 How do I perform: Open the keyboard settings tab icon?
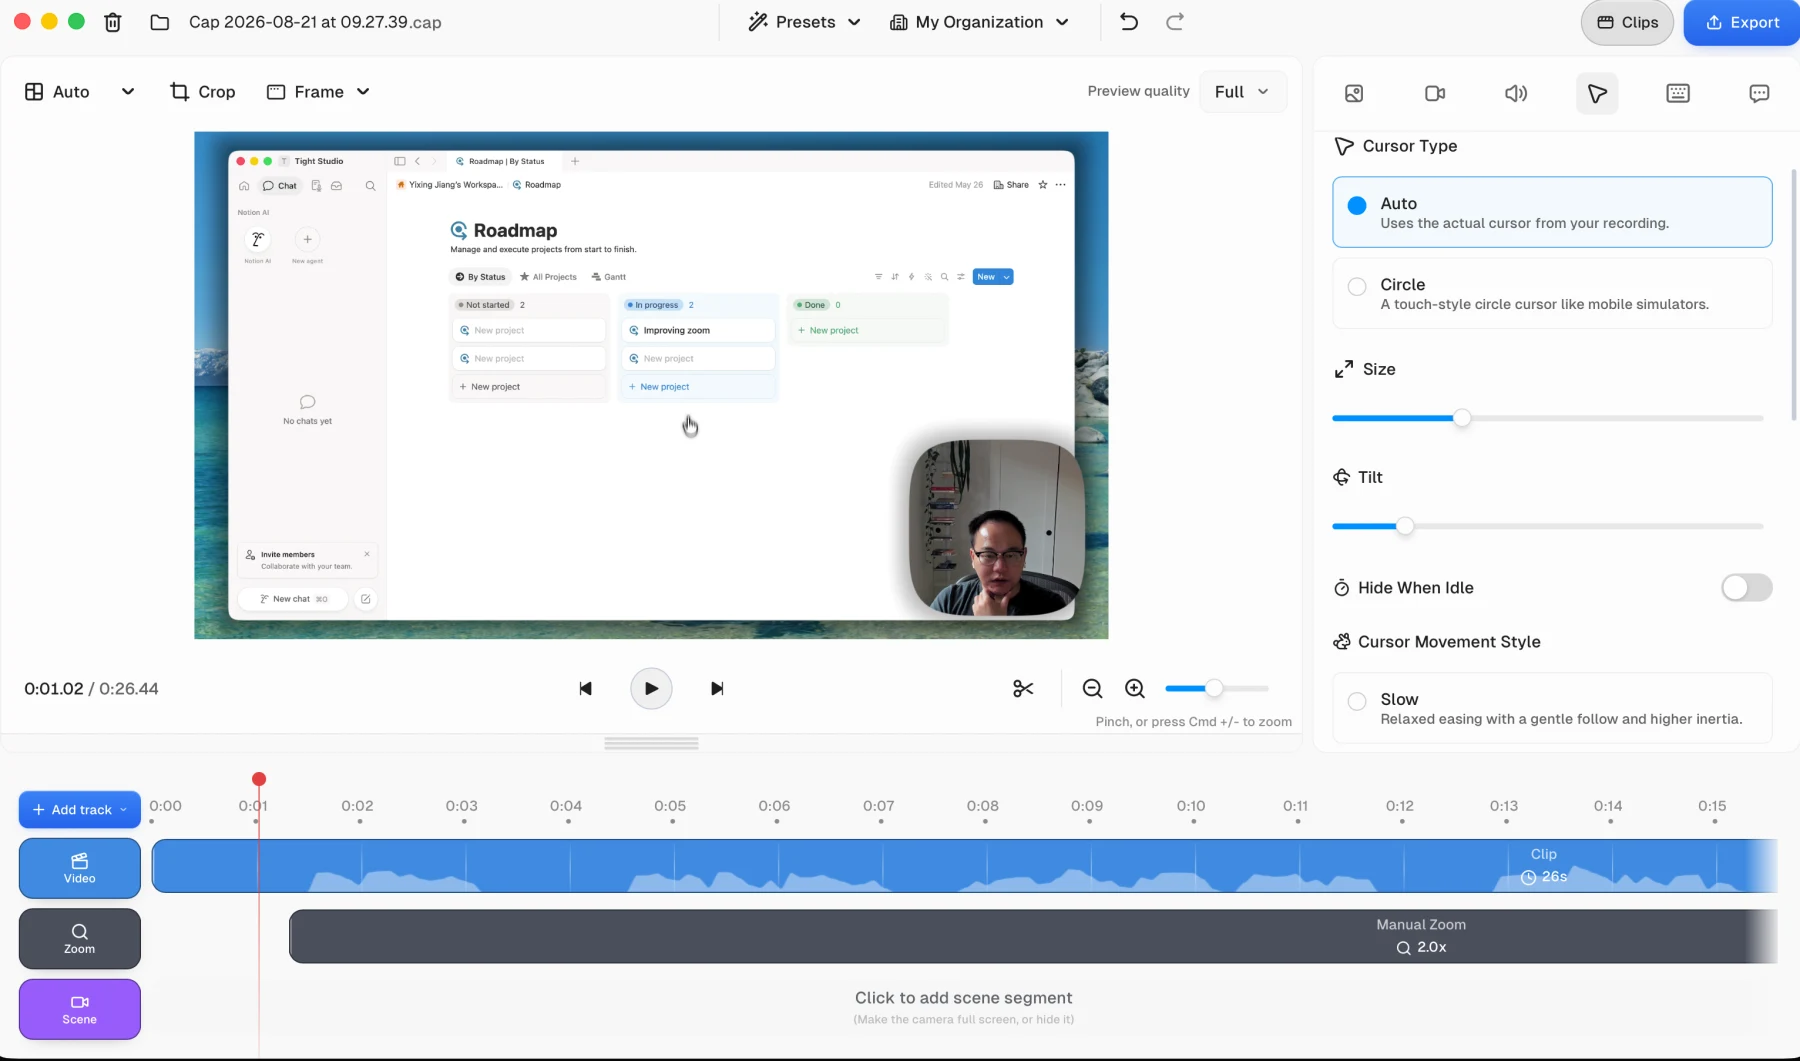click(x=1678, y=93)
